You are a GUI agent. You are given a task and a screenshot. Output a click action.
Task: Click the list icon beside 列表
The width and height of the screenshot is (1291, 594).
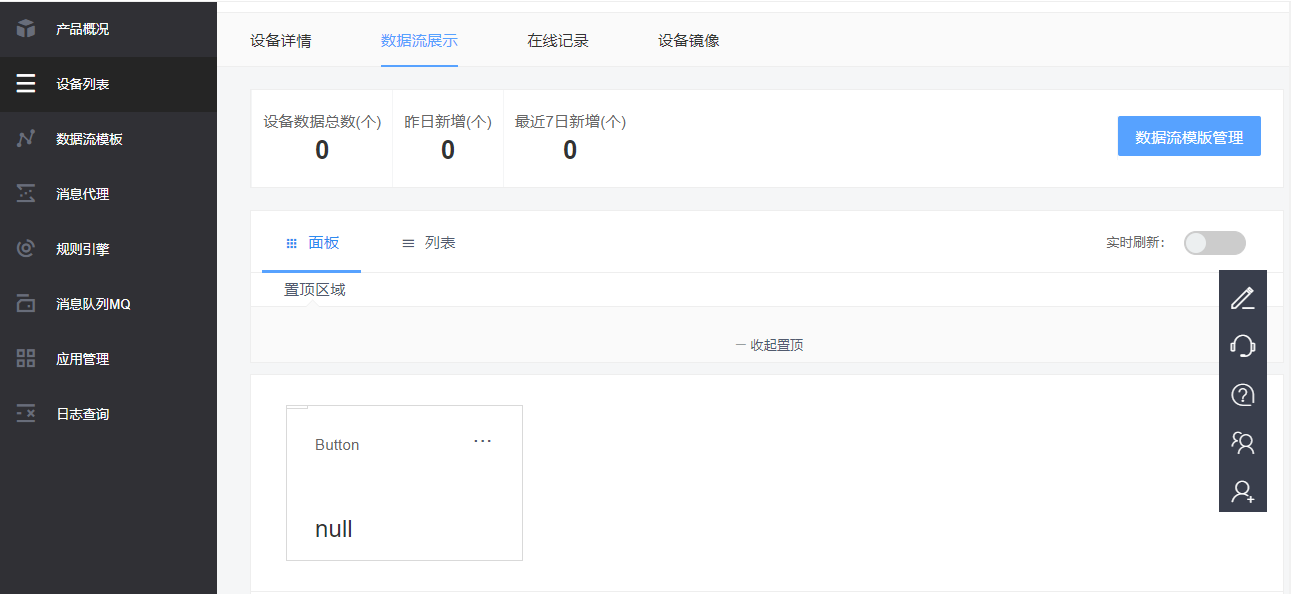point(408,243)
